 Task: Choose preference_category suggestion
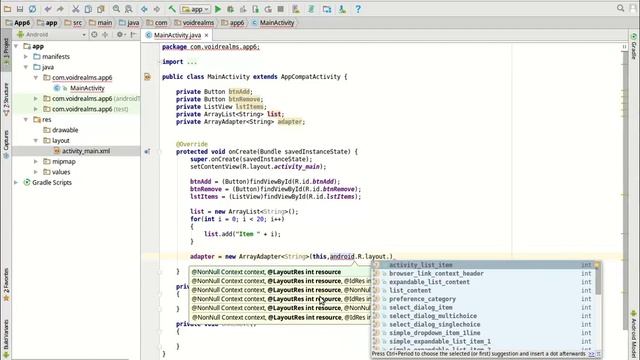point(483,299)
